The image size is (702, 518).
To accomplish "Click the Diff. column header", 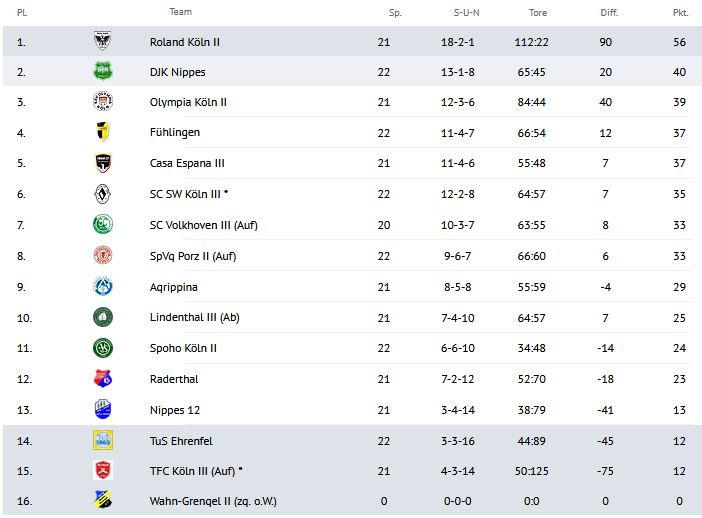I will (x=609, y=13).
